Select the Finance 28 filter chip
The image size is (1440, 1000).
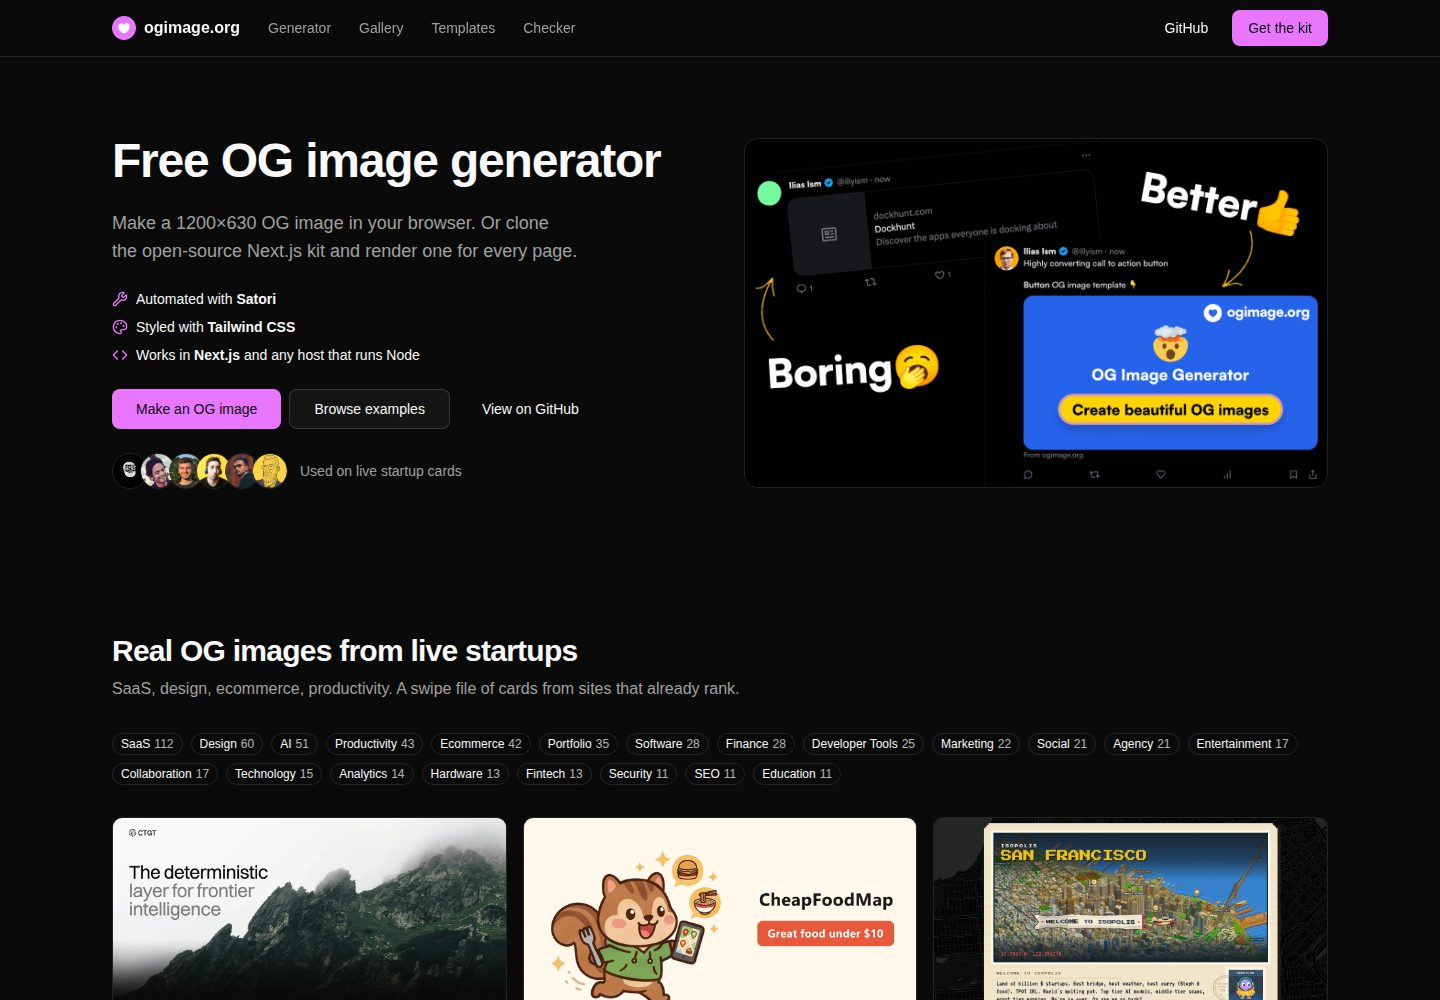point(756,744)
